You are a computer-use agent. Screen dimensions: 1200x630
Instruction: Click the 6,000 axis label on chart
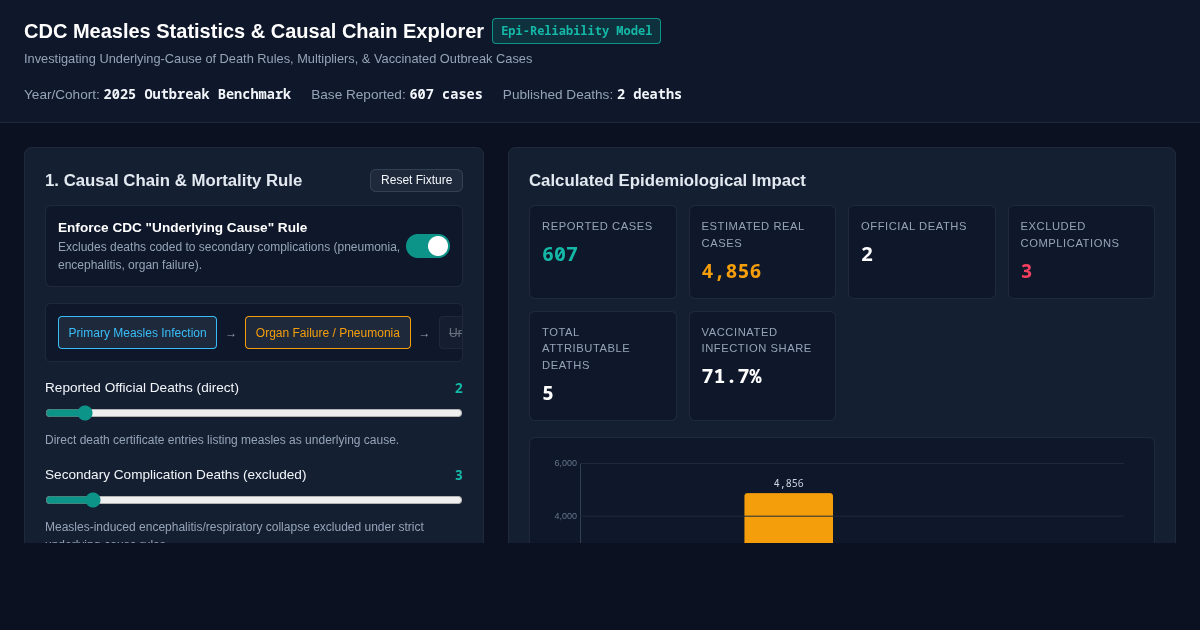[565, 463]
